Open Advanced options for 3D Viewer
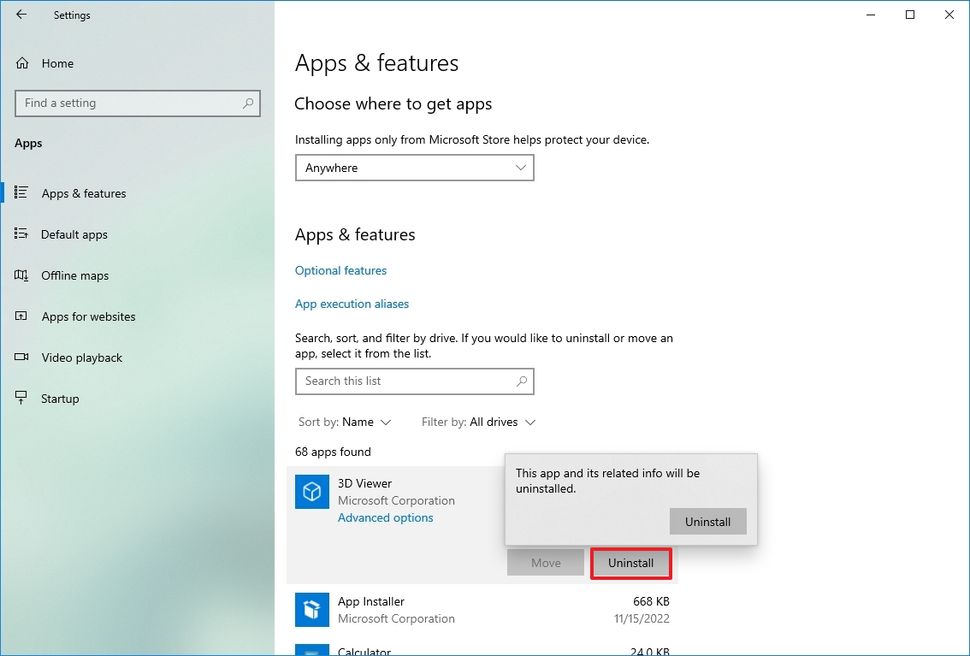Image resolution: width=970 pixels, height=656 pixels. click(x=385, y=517)
